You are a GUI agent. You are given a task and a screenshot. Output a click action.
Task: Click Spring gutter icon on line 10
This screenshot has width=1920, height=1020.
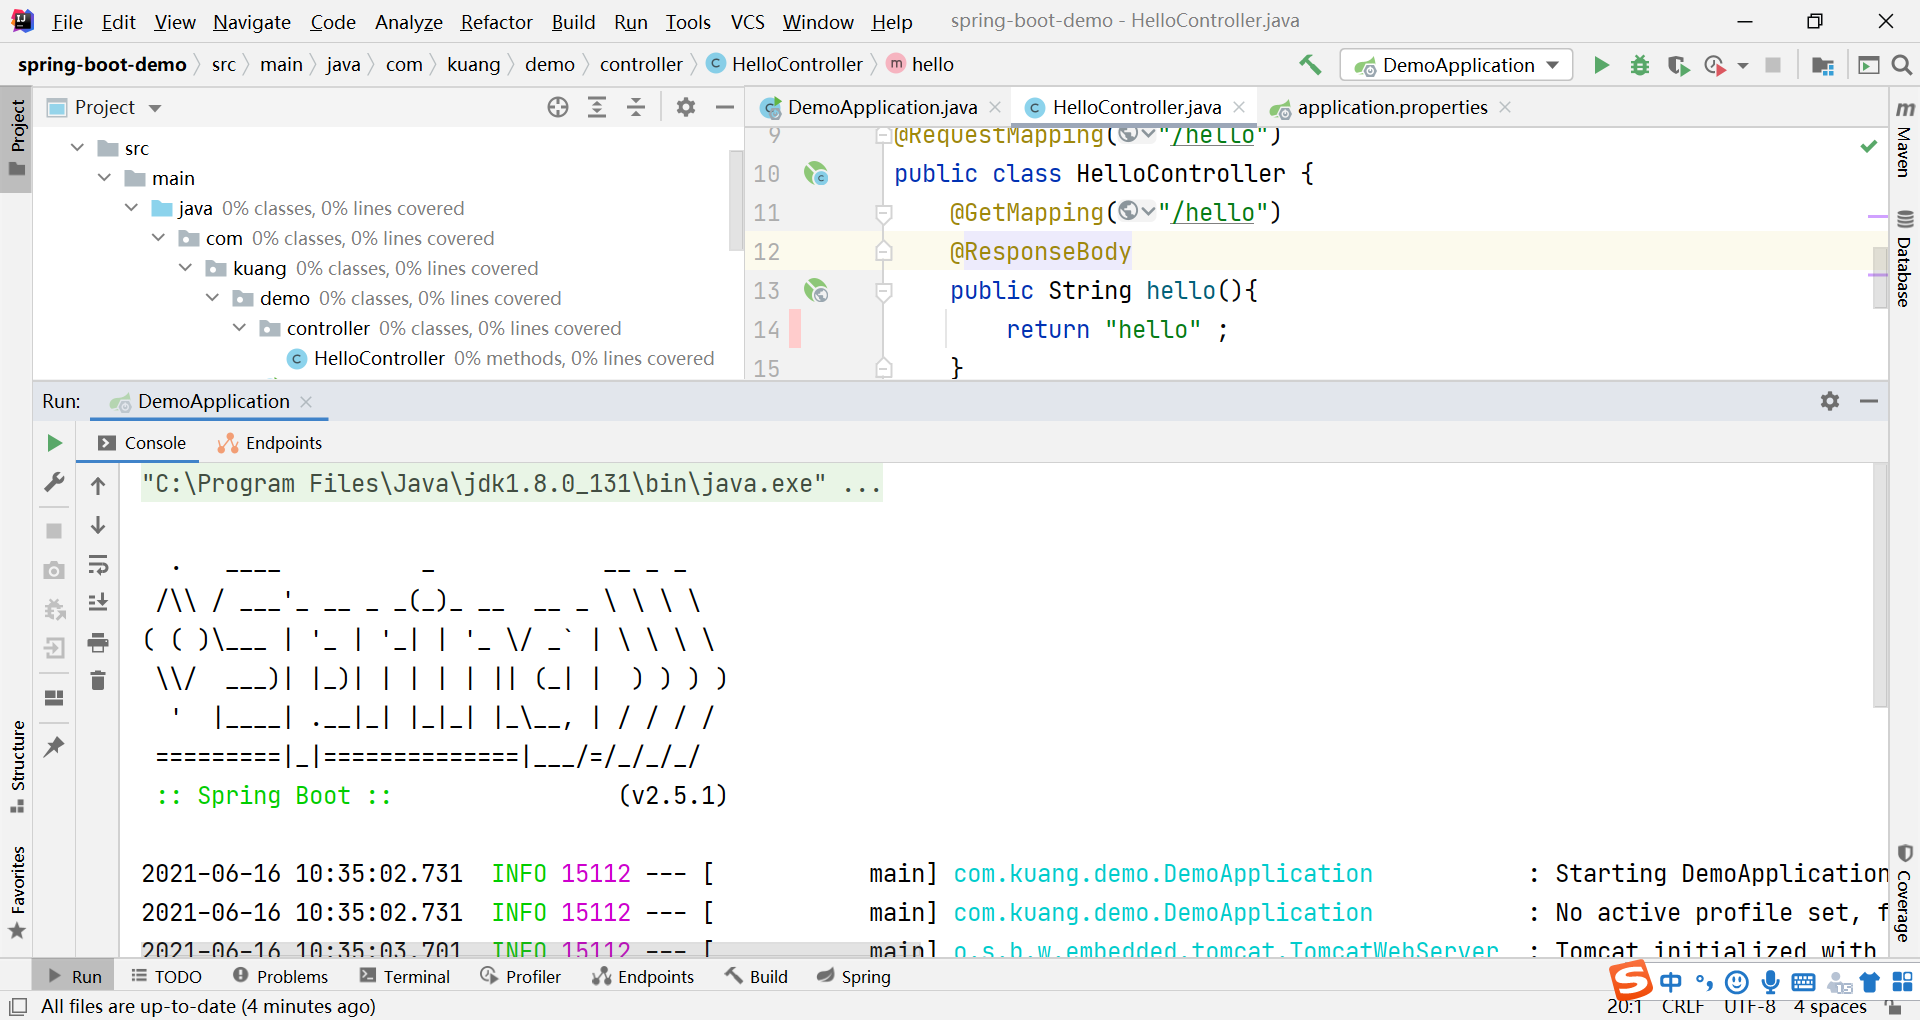(x=816, y=174)
